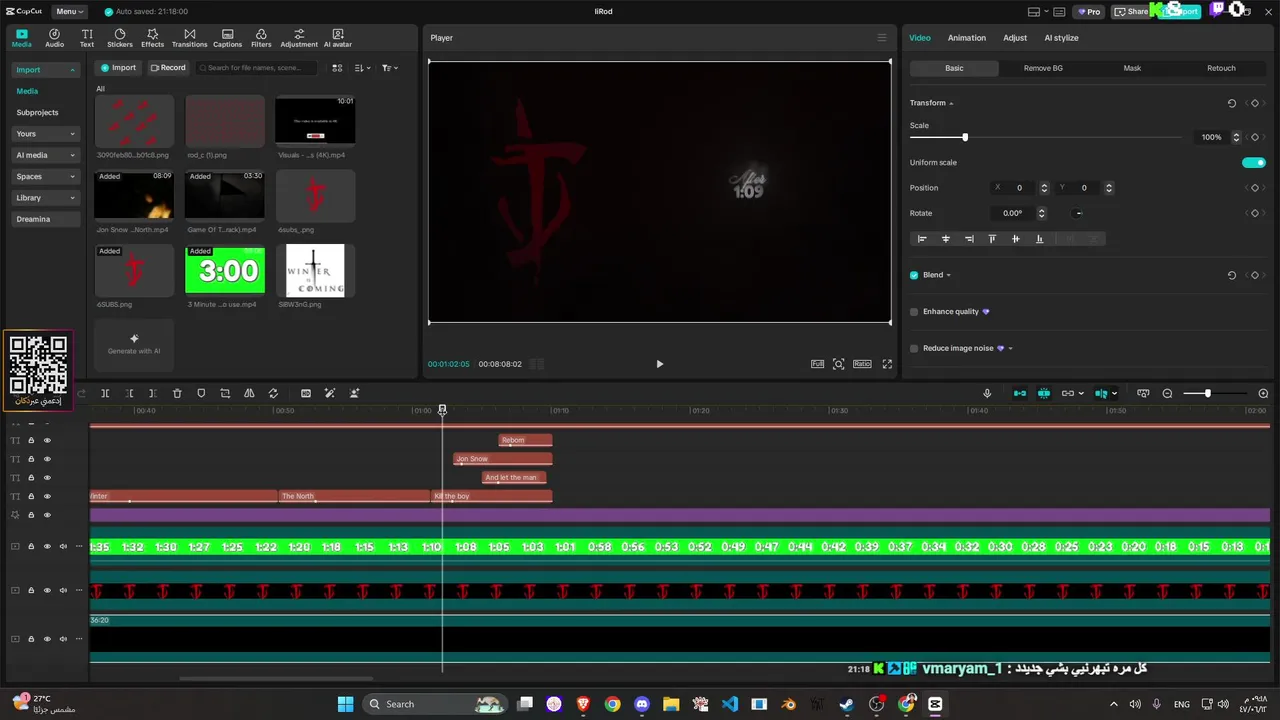This screenshot has height=720, width=1280.
Task: Switch to the Animation tab
Action: pos(966,38)
